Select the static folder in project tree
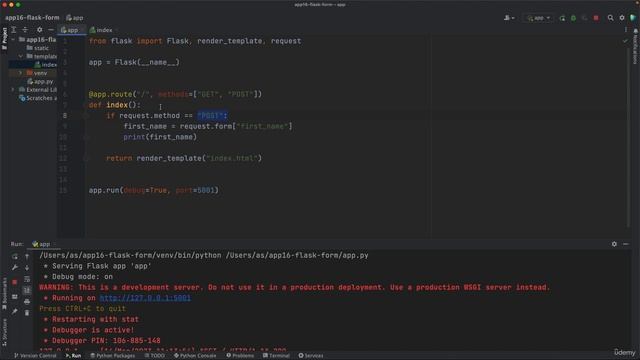This screenshot has width=640, height=360. pyautogui.click(x=38, y=48)
